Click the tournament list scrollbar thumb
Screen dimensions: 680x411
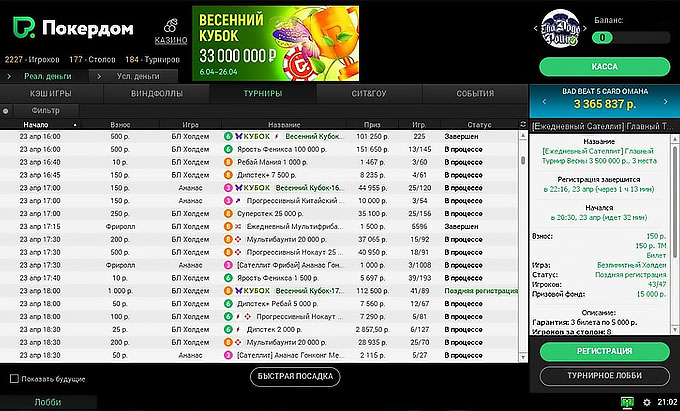523,160
